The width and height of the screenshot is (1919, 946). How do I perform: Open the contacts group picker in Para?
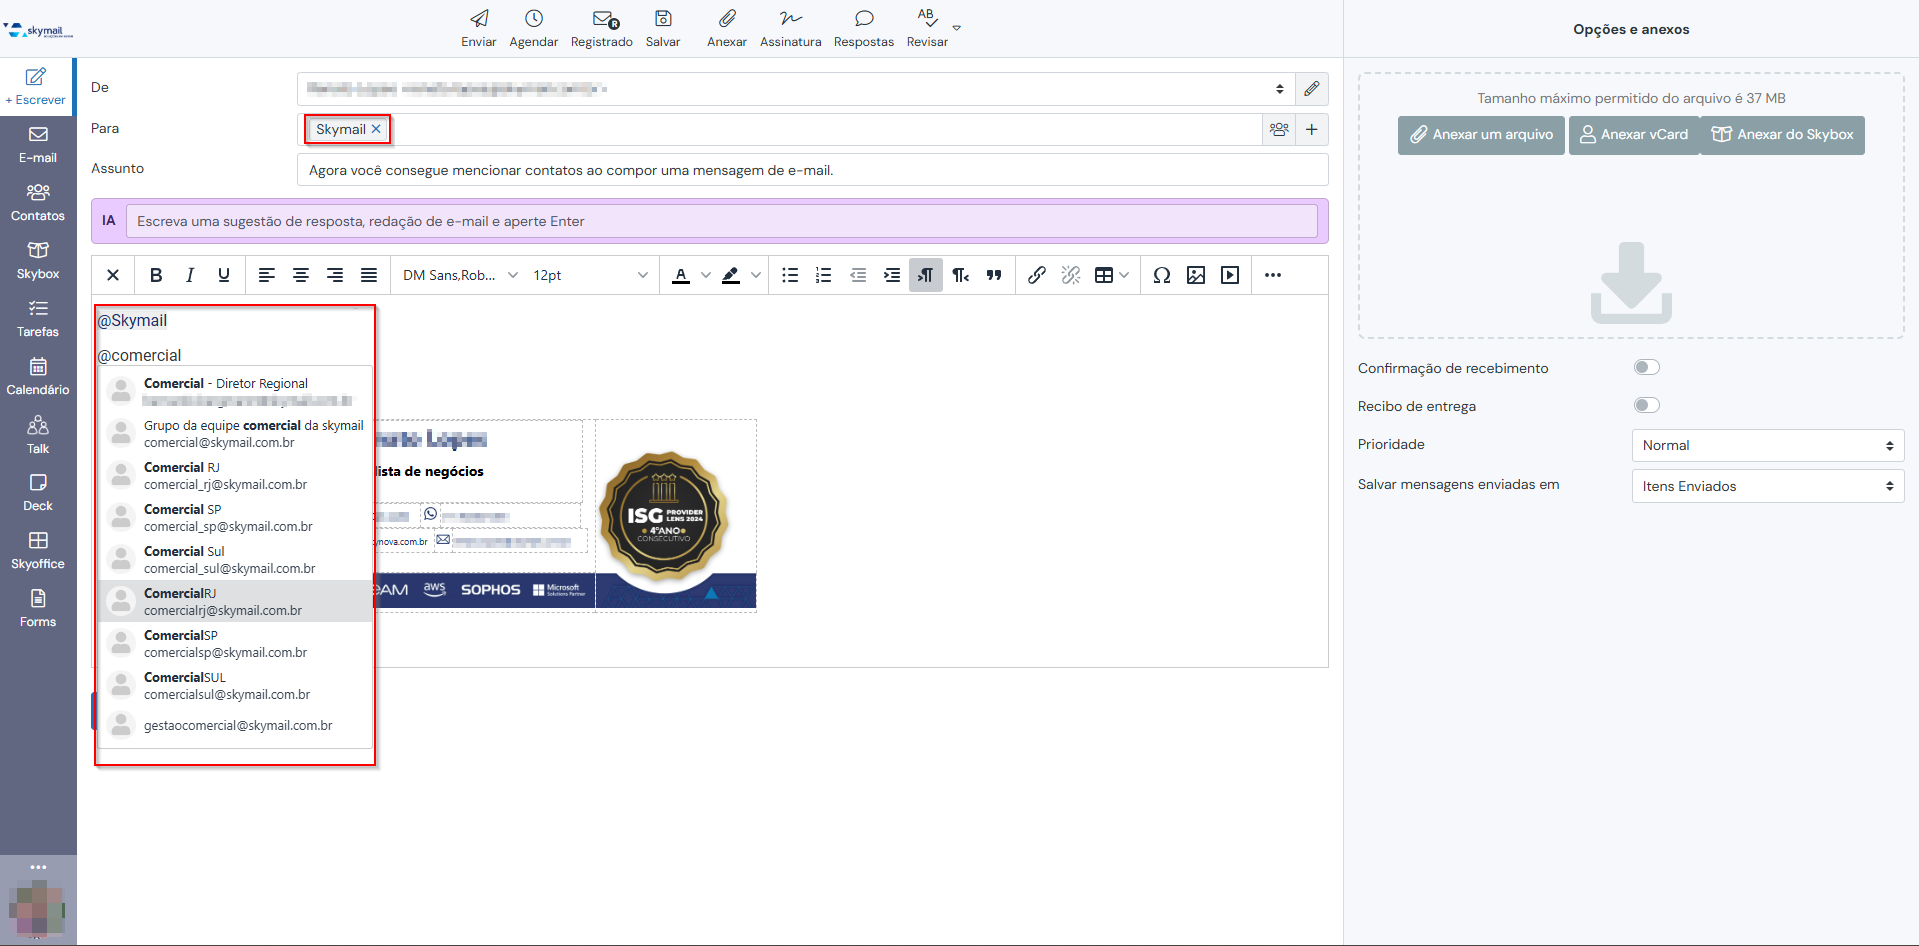coord(1279,129)
